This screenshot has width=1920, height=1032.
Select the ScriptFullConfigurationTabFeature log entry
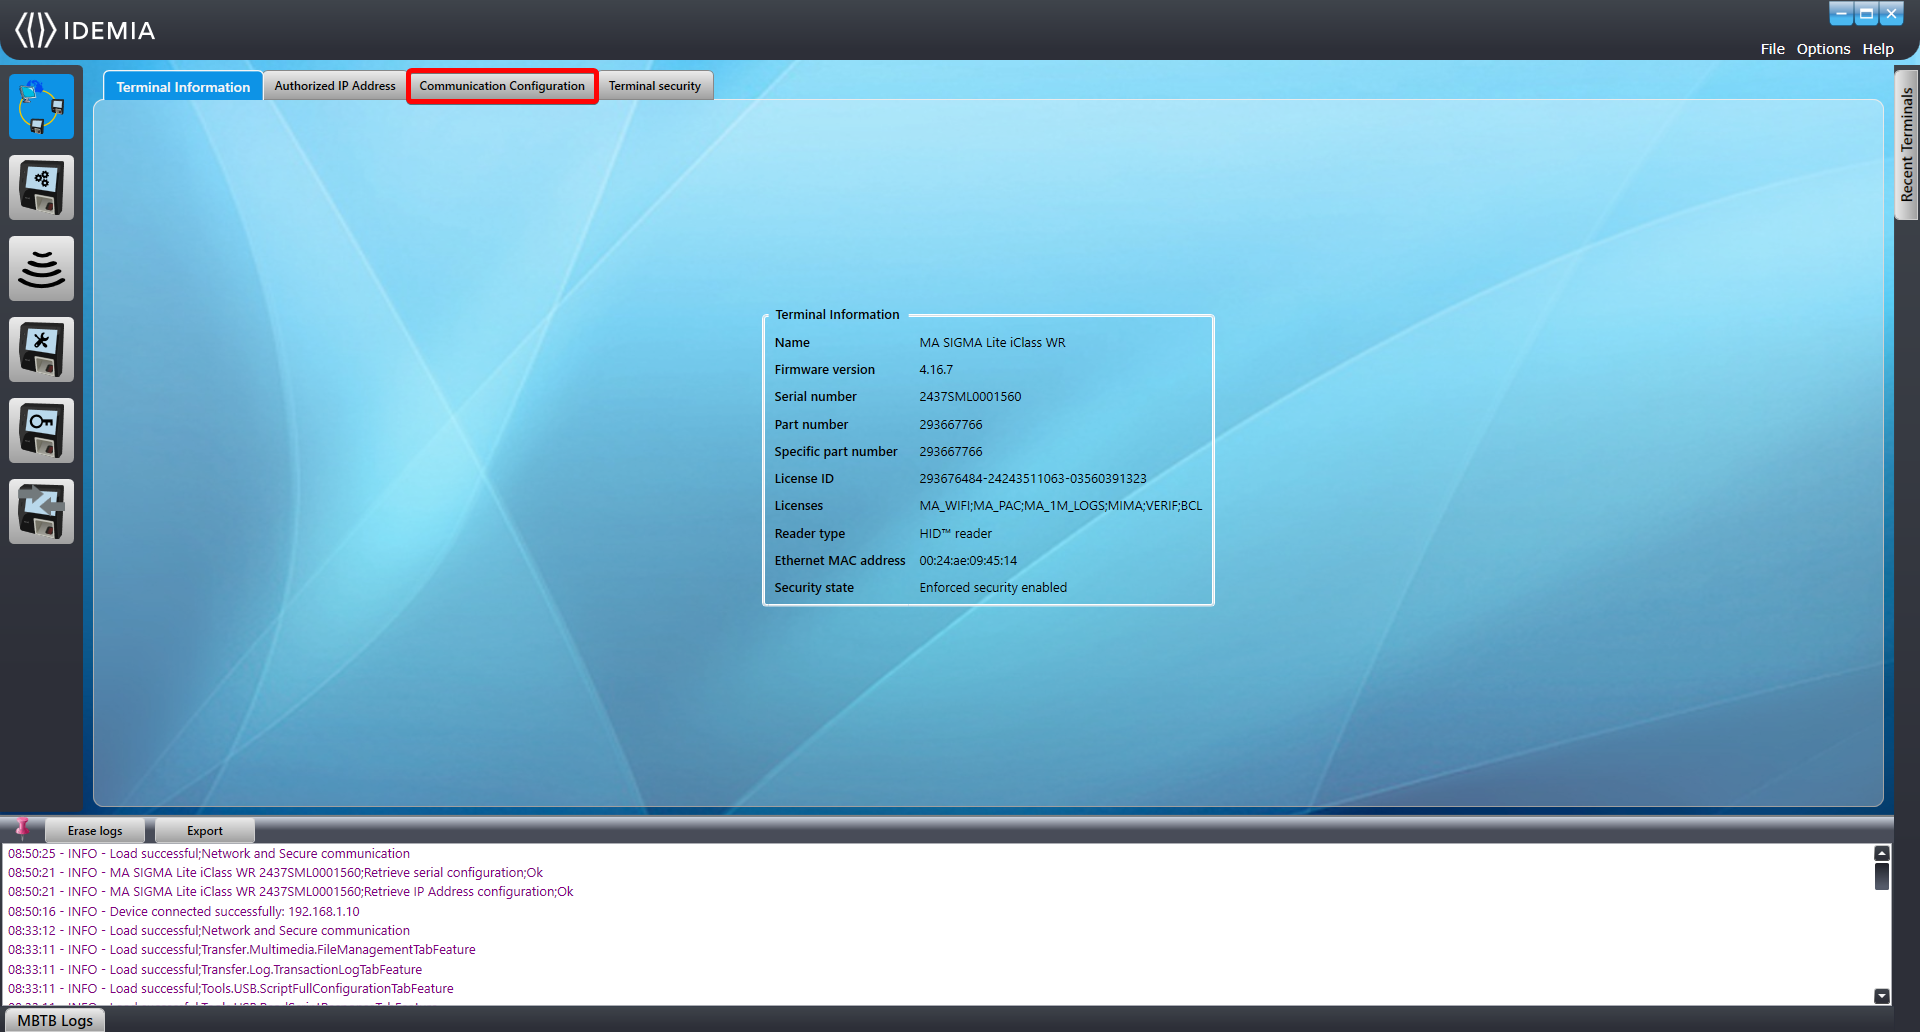[x=231, y=989]
